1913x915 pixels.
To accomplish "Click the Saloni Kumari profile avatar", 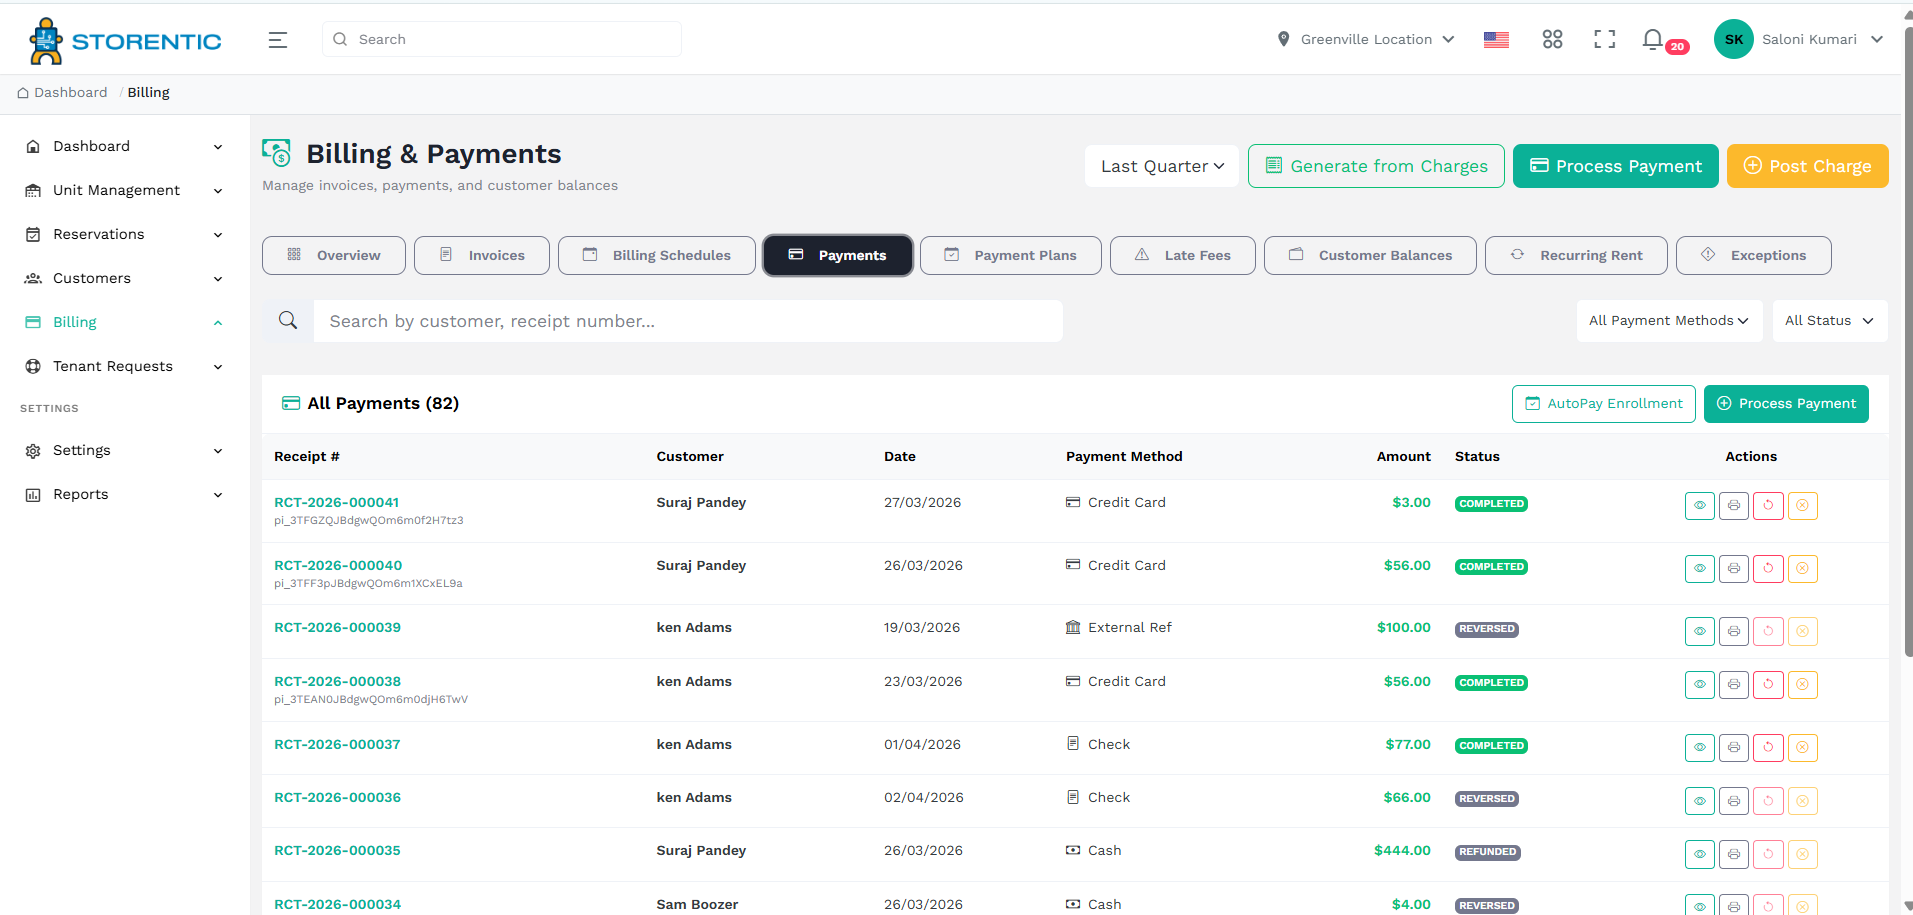I will pos(1734,39).
